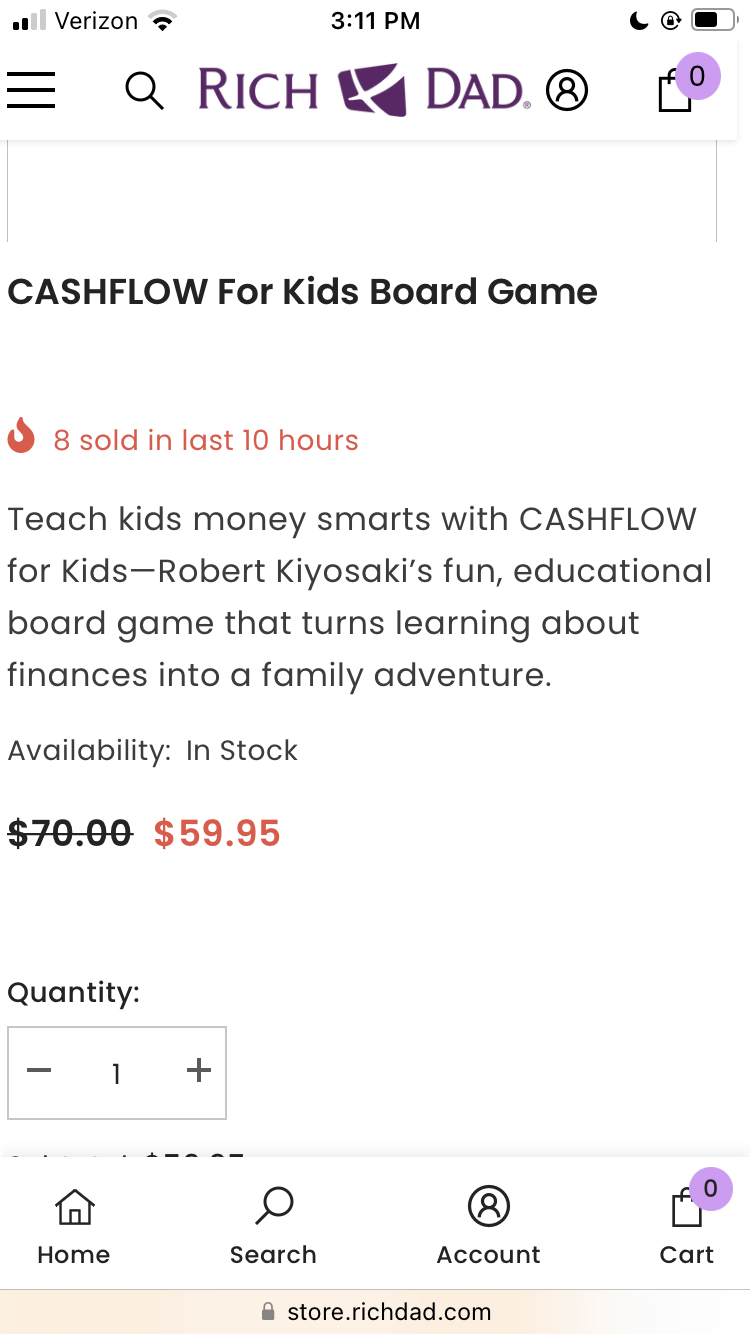Tap the bottom Cart count badge
Image resolution: width=750 pixels, height=1334 pixels.
[711, 1189]
